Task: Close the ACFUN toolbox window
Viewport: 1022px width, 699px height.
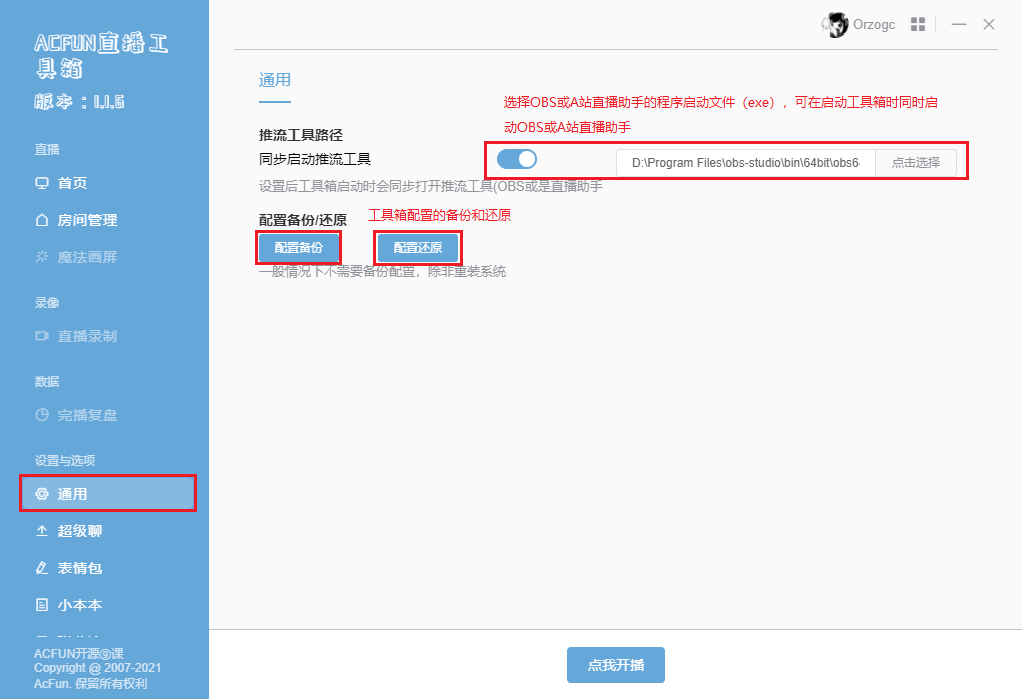Action: (x=989, y=25)
